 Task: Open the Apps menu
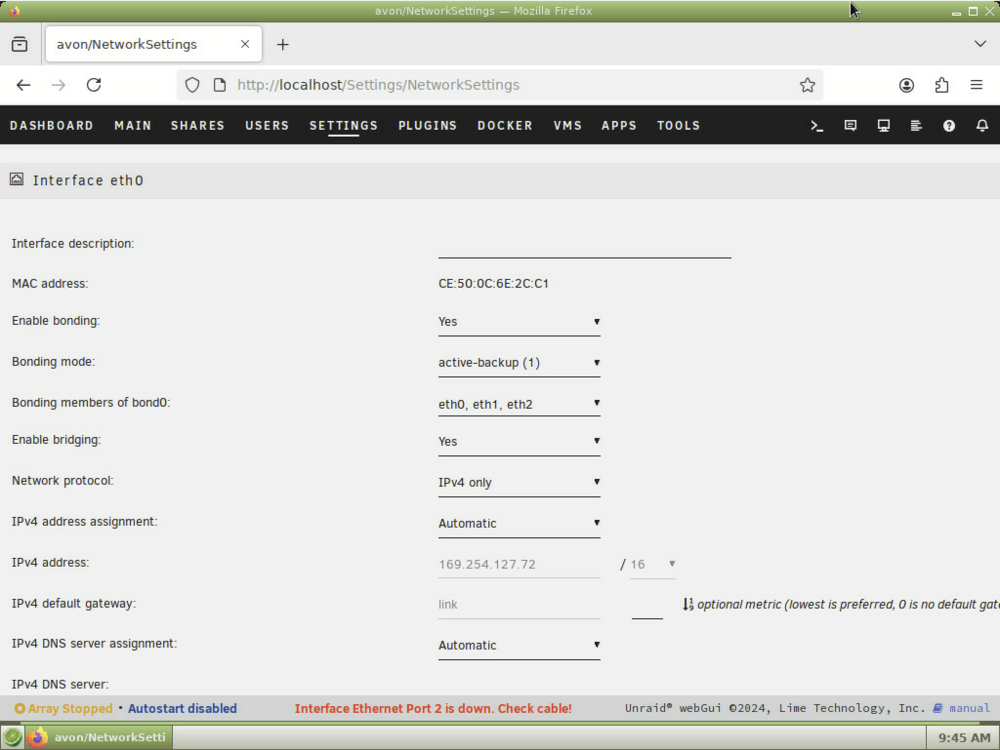619,126
